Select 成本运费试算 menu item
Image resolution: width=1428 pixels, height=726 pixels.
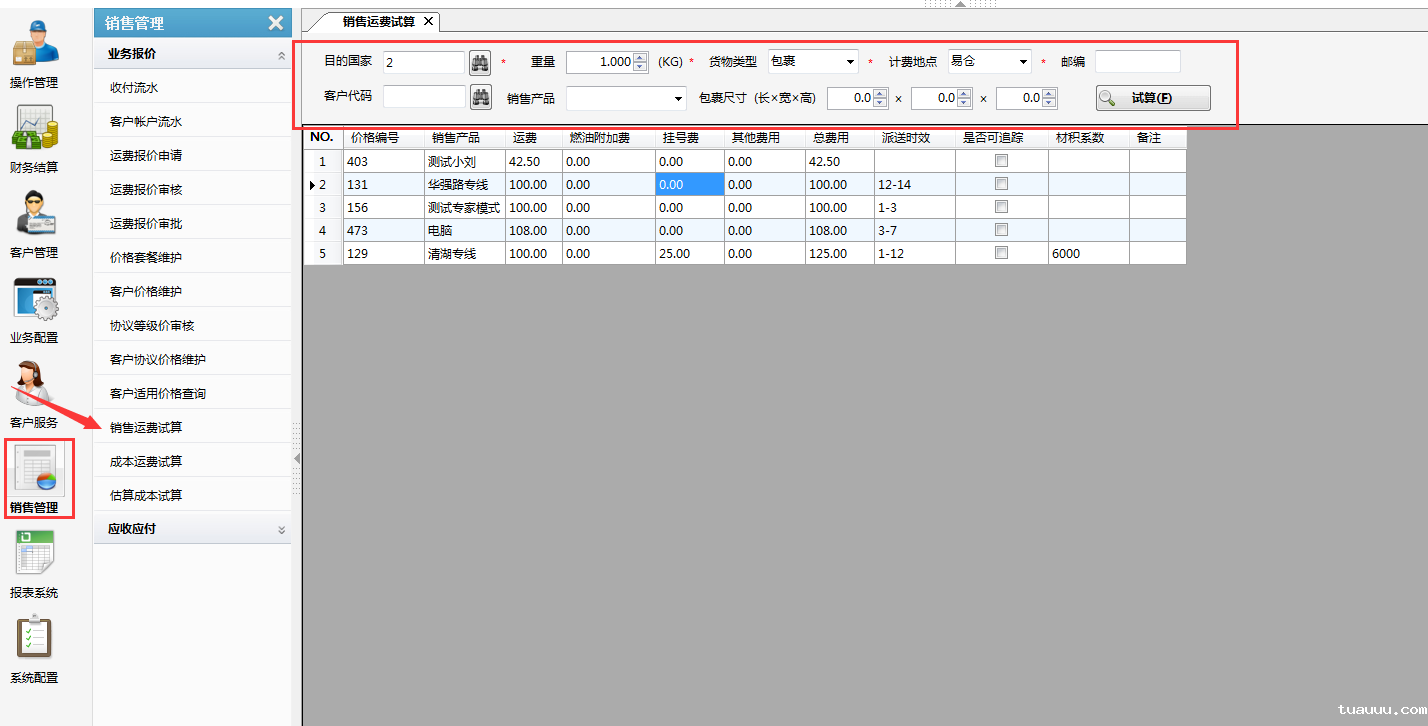click(146, 462)
